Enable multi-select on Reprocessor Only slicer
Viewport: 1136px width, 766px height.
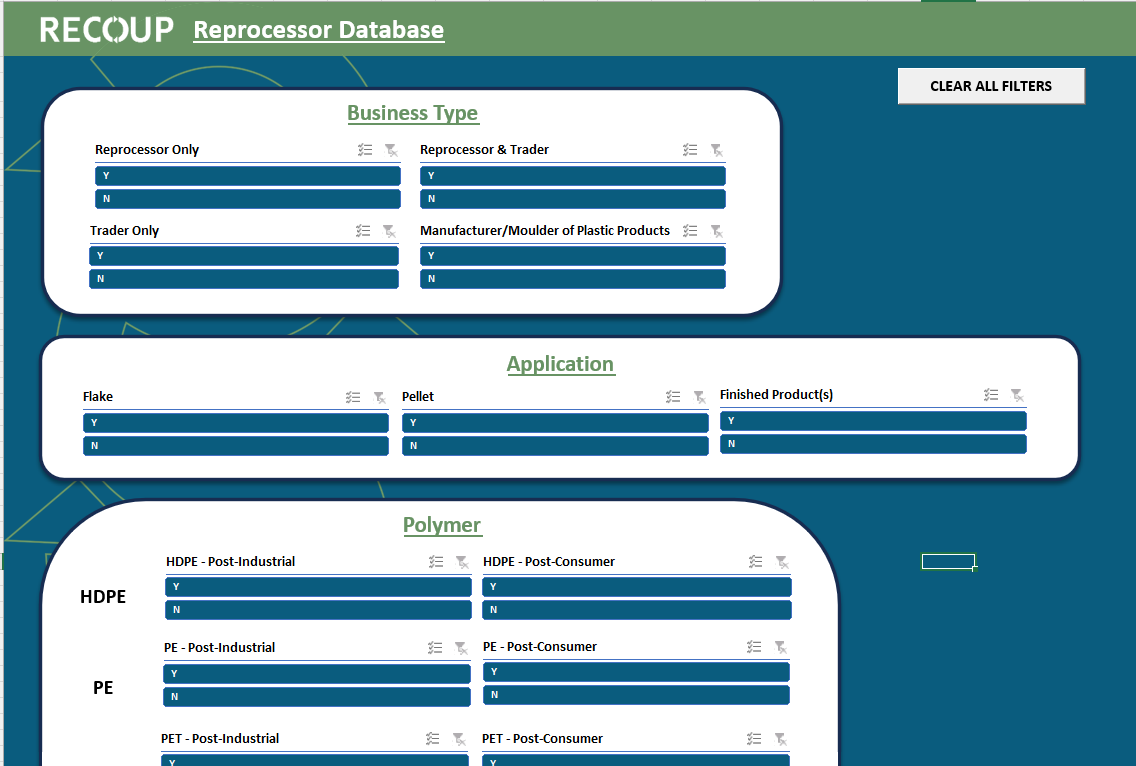364,149
